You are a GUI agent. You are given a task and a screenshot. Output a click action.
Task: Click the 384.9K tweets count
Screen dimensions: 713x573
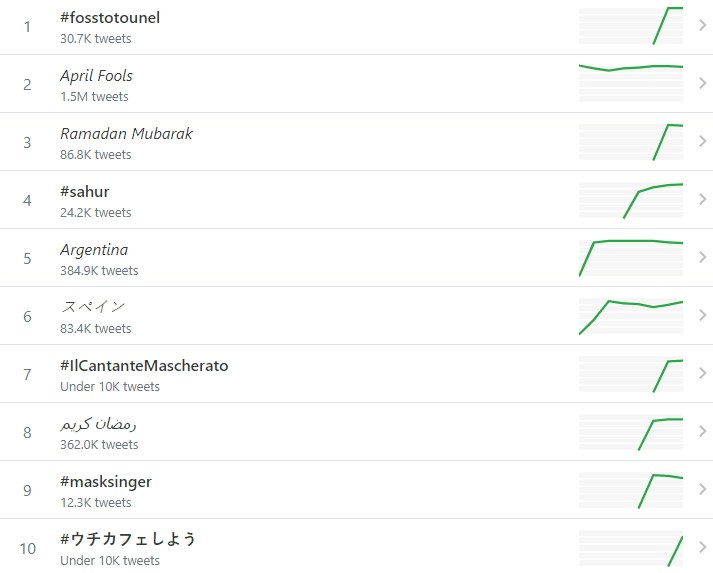pyautogui.click(x=99, y=271)
